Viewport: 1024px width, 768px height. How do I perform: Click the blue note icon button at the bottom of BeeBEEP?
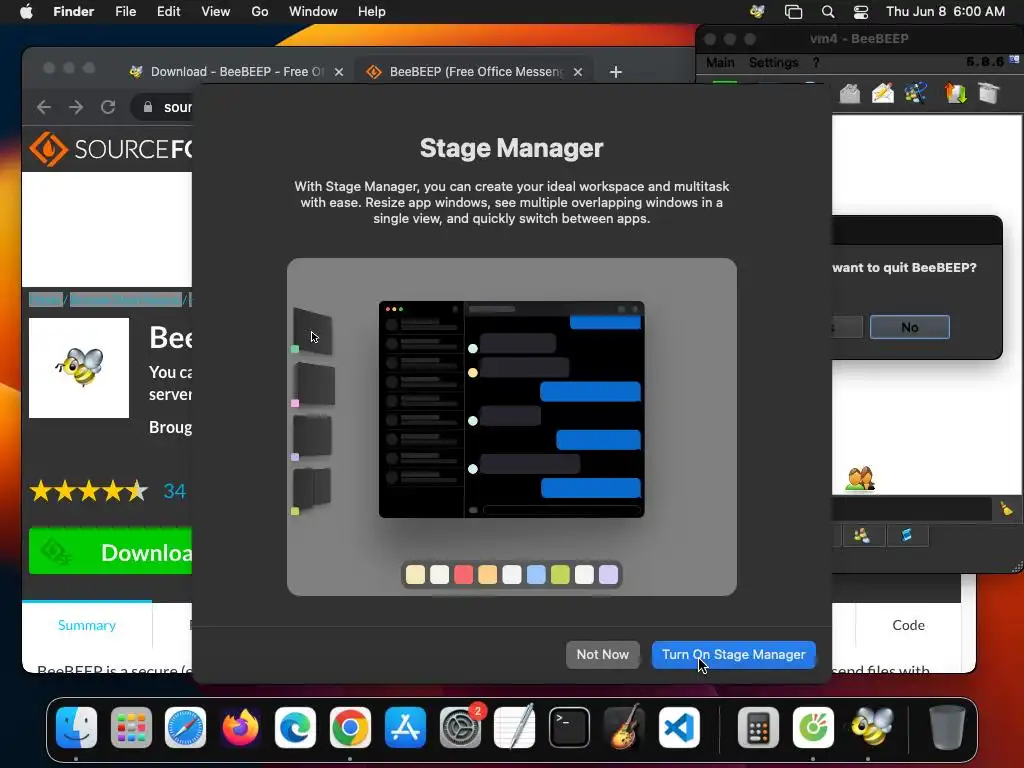click(906, 536)
